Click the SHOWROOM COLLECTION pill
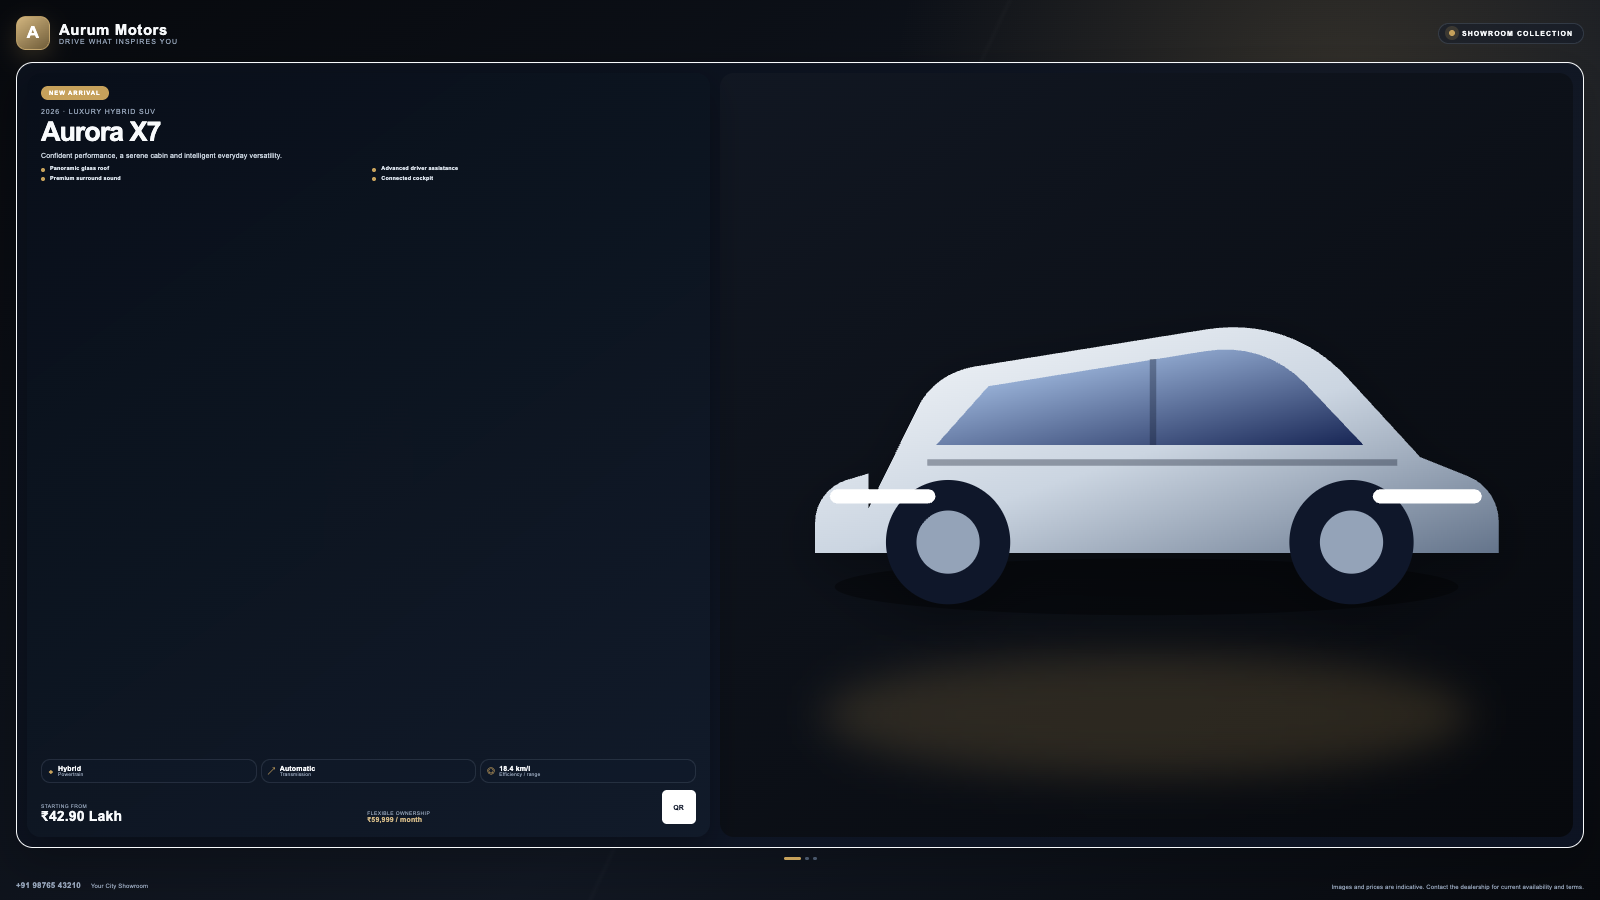The image size is (1600, 900). 1511,33
